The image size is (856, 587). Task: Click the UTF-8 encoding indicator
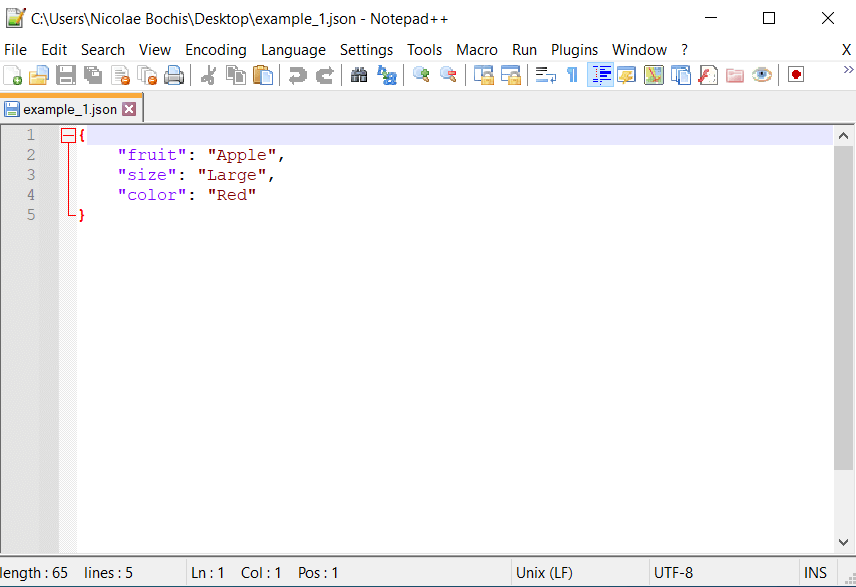(676, 572)
